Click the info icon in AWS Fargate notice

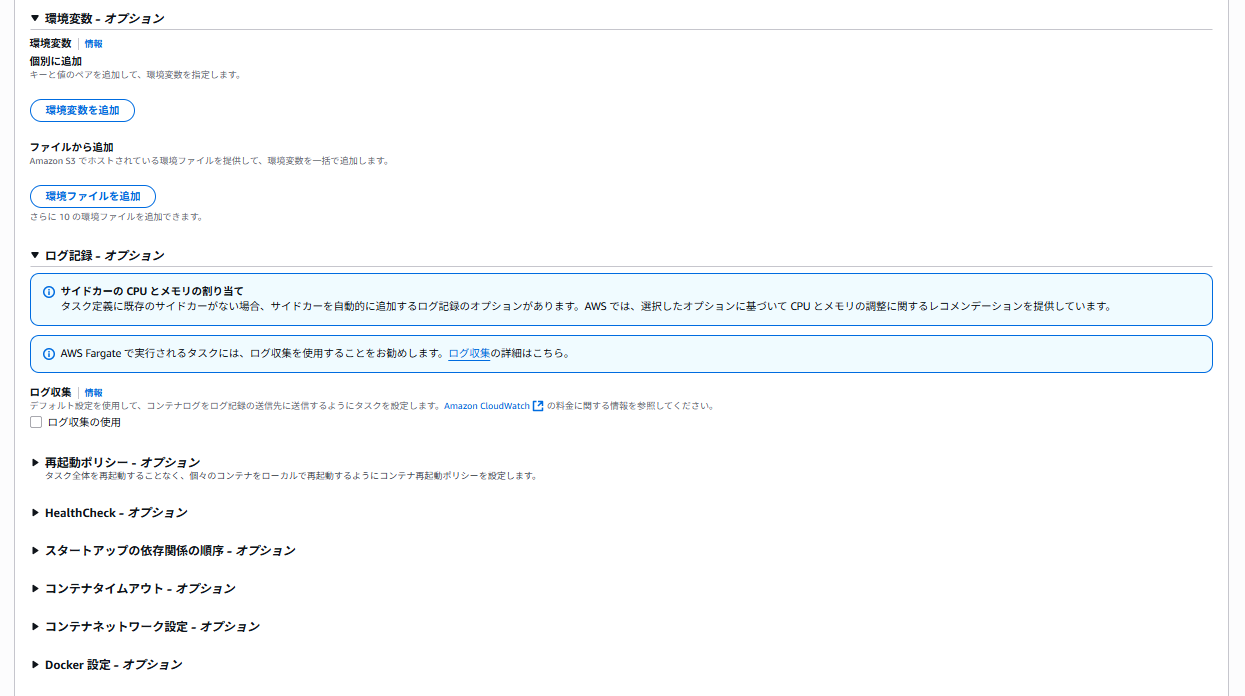tap(49, 354)
